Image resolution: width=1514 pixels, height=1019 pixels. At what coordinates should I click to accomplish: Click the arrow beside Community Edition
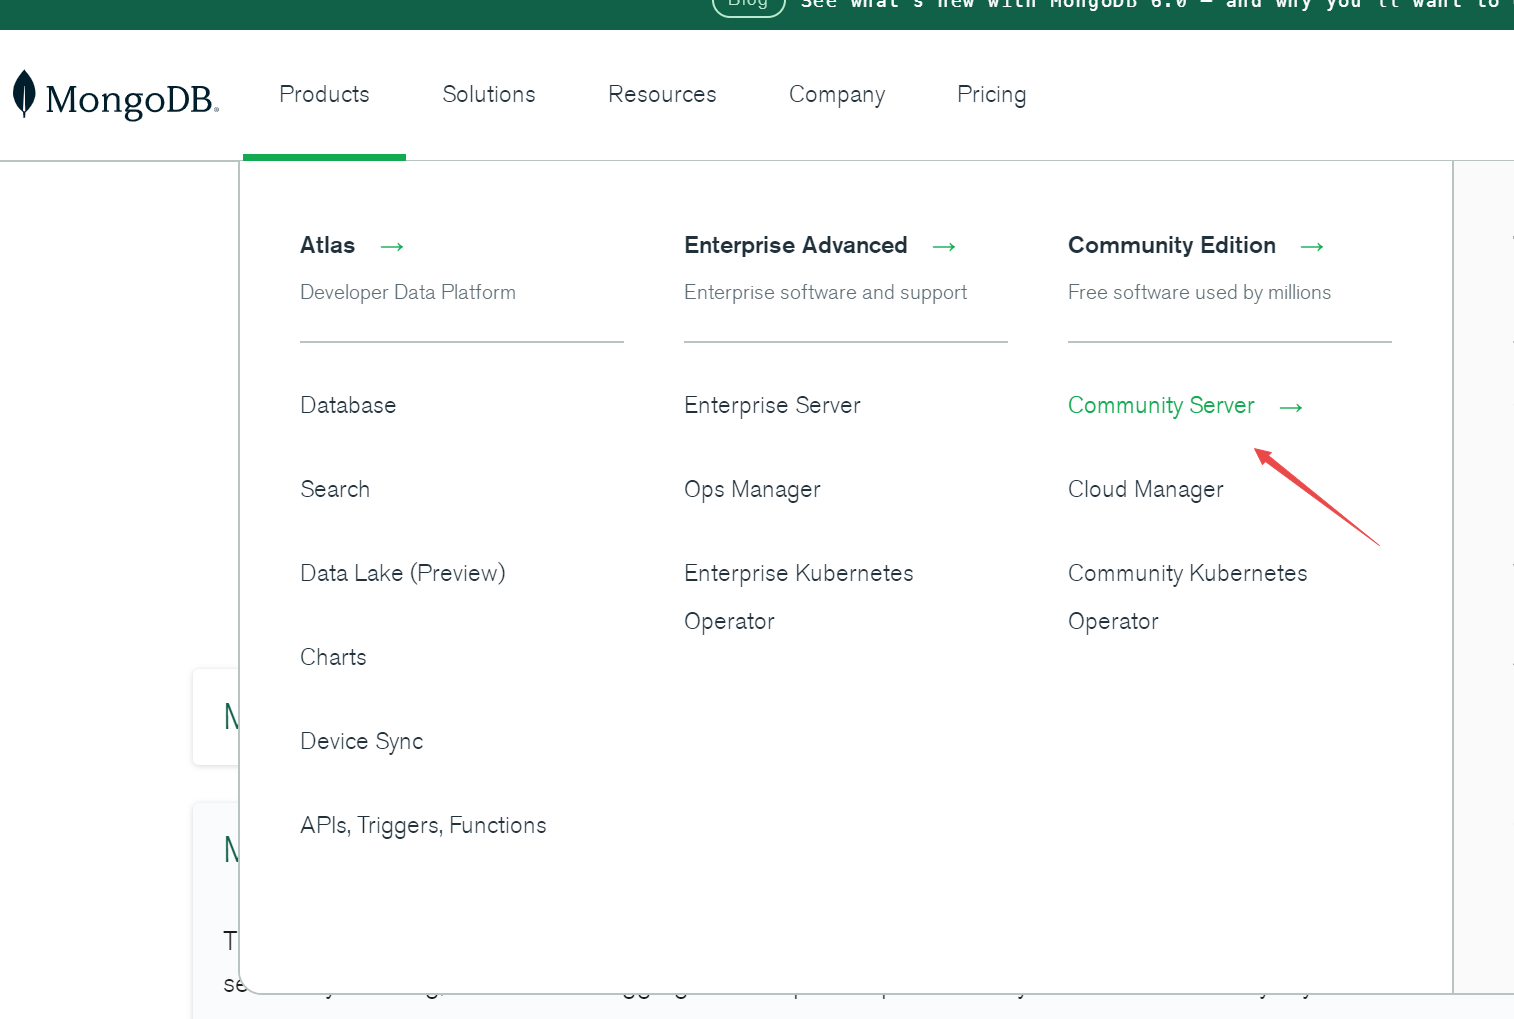click(x=1312, y=246)
